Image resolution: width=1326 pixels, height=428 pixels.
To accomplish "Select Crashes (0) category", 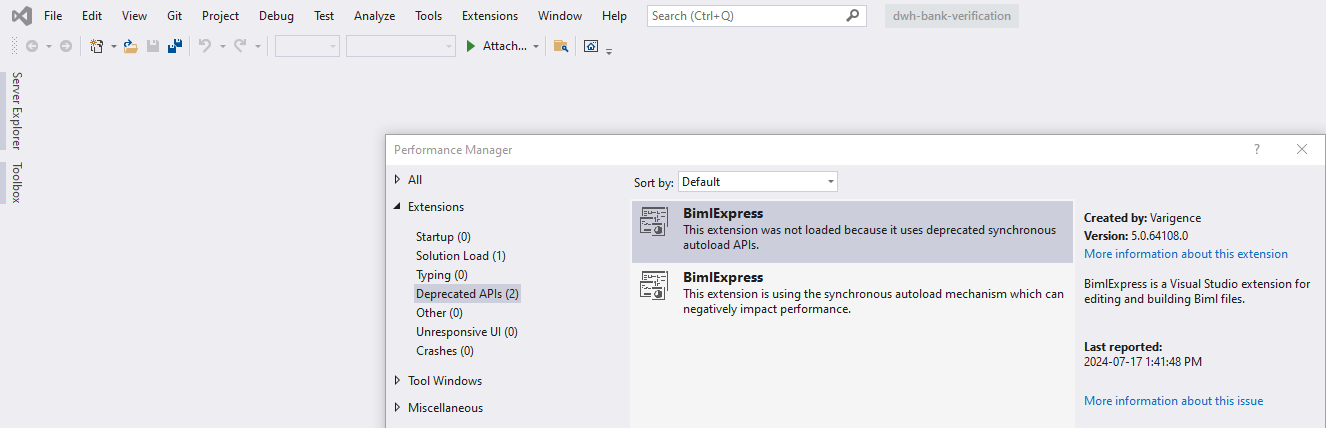I will pos(444,351).
